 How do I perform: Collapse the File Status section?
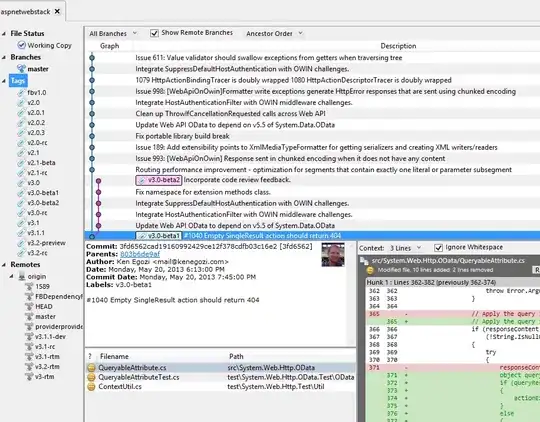4,34
